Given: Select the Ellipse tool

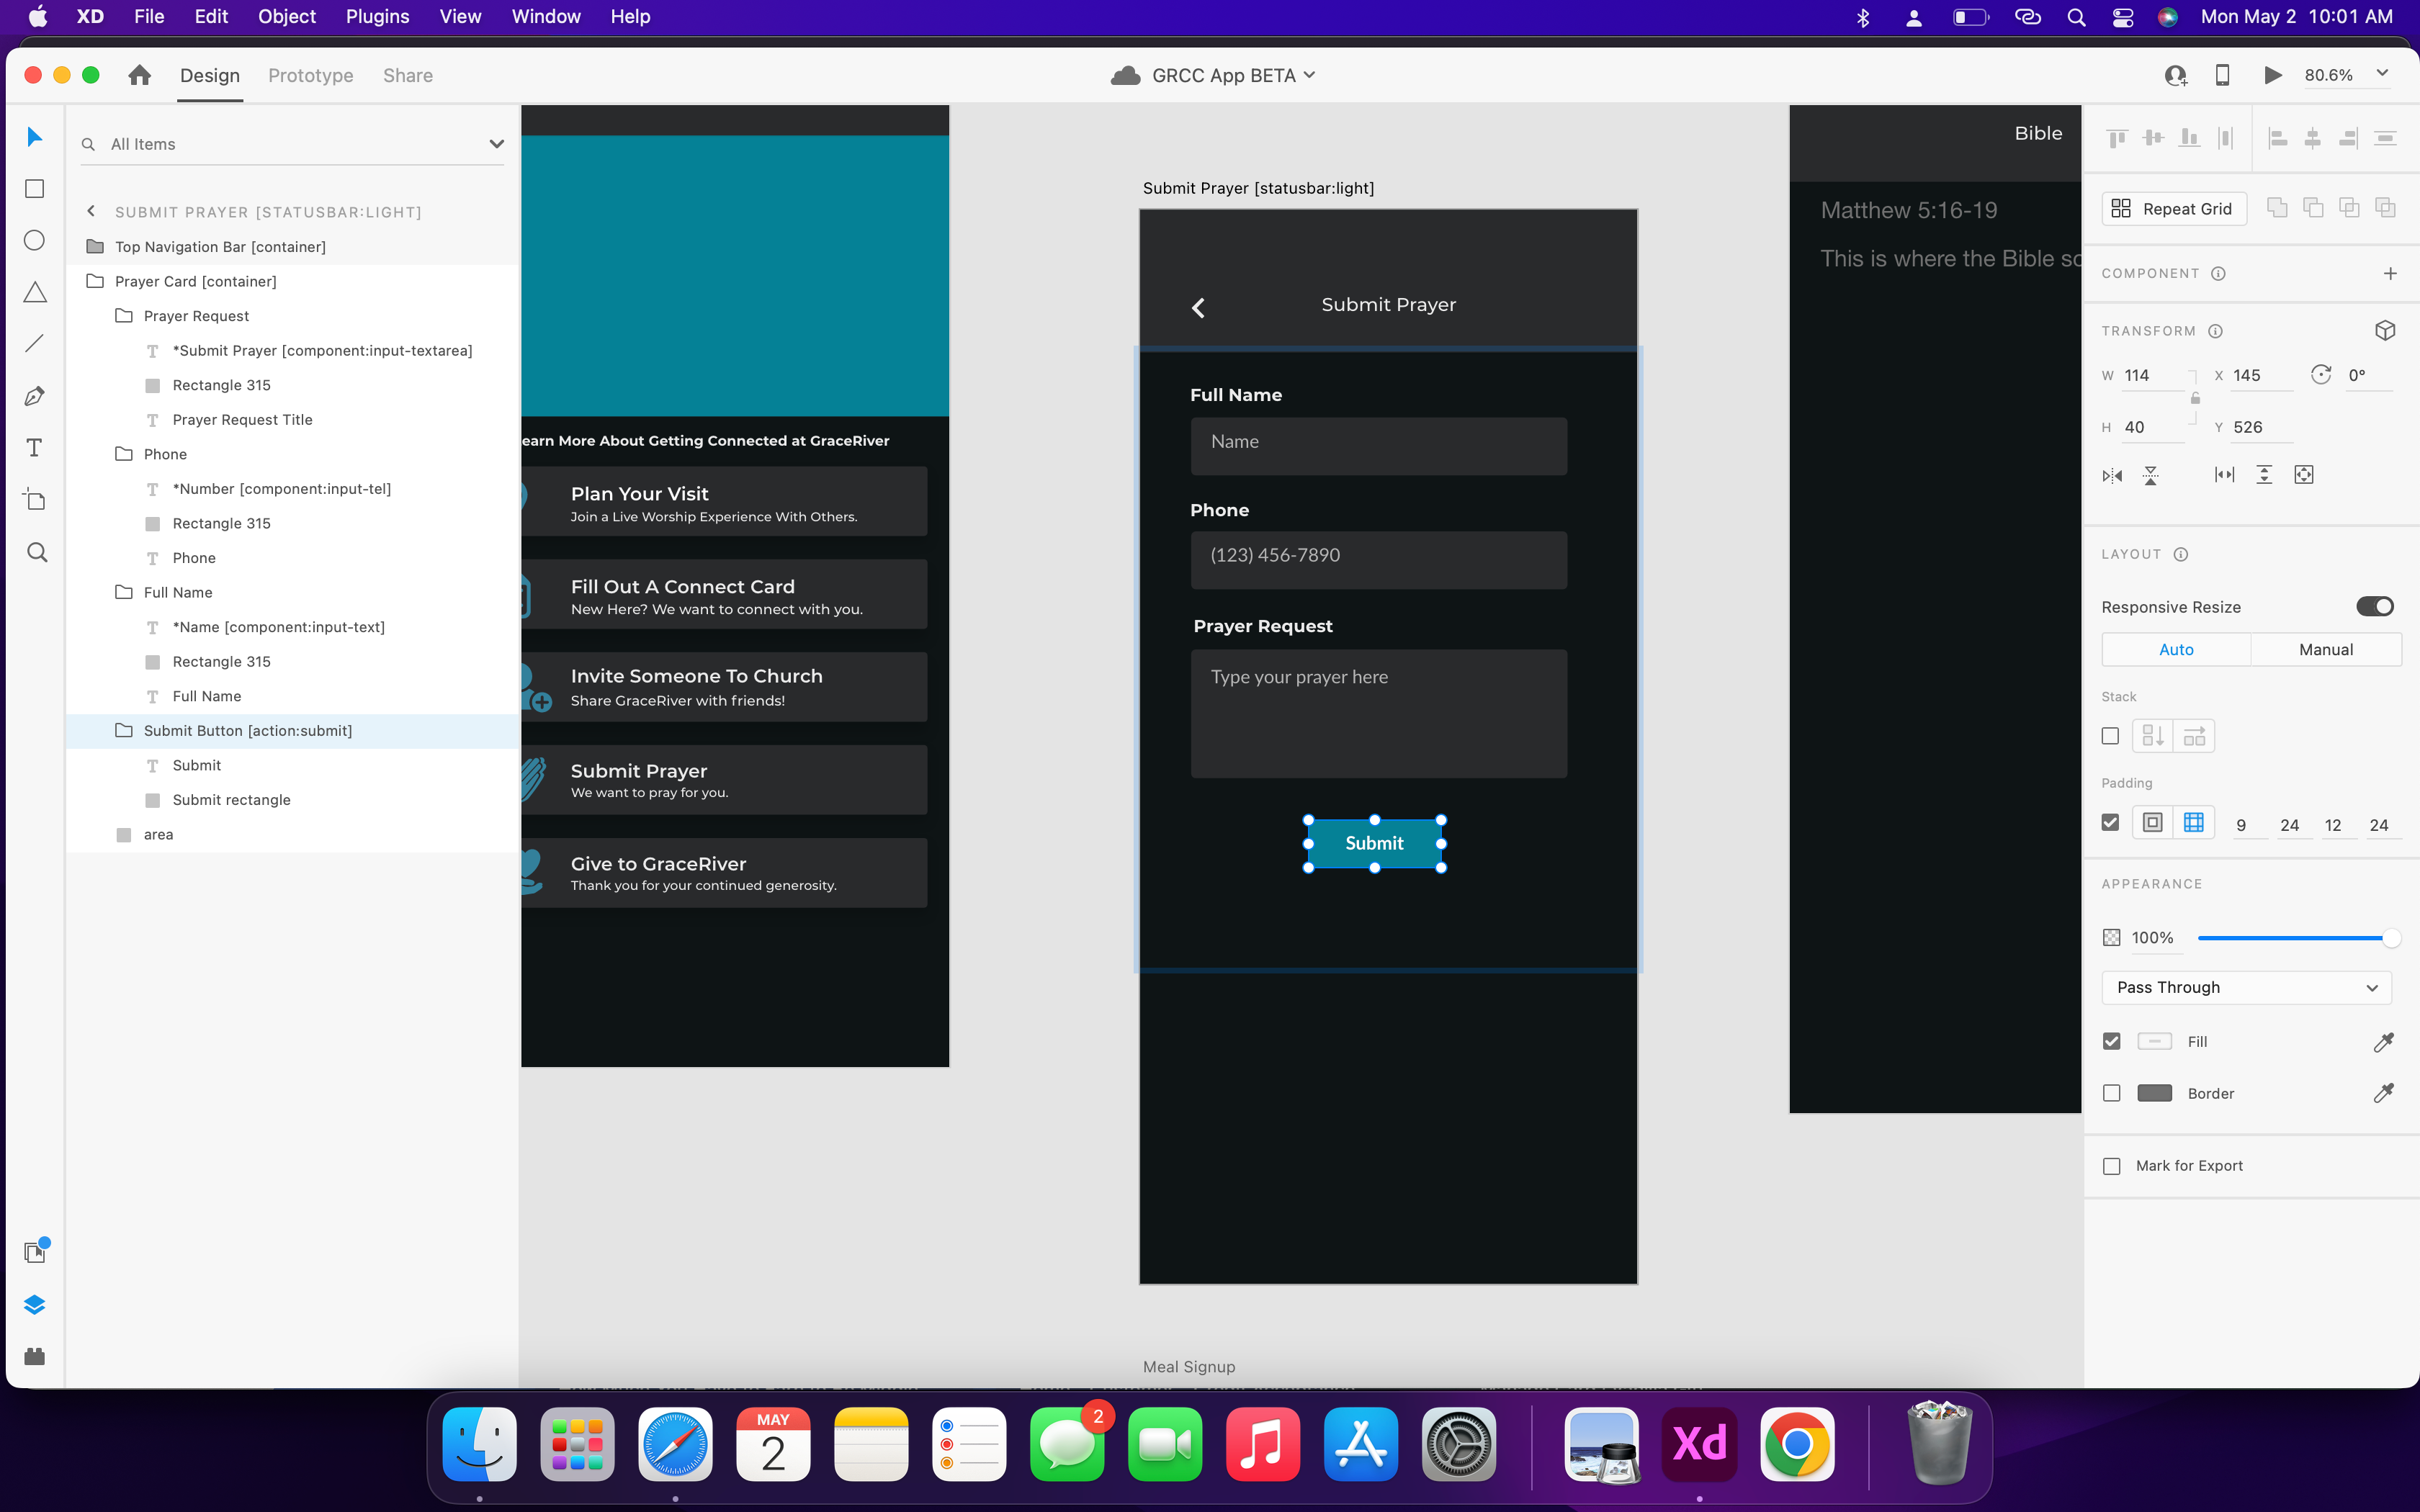Looking at the screenshot, I should 35,240.
